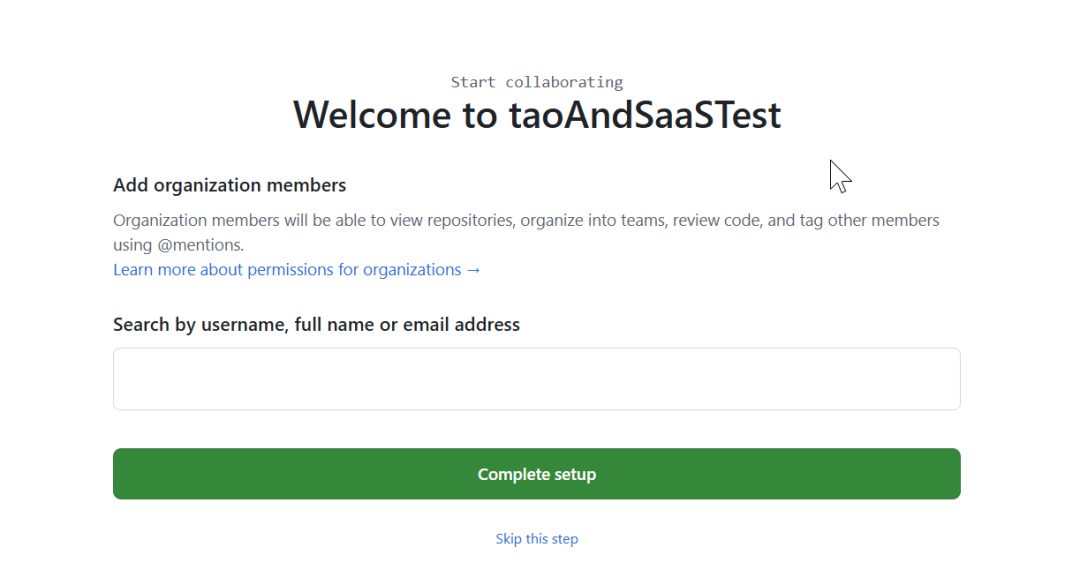Image resolution: width=1080 pixels, height=585 pixels.
Task: Click the green Complete setup button
Action: [x=536, y=474]
